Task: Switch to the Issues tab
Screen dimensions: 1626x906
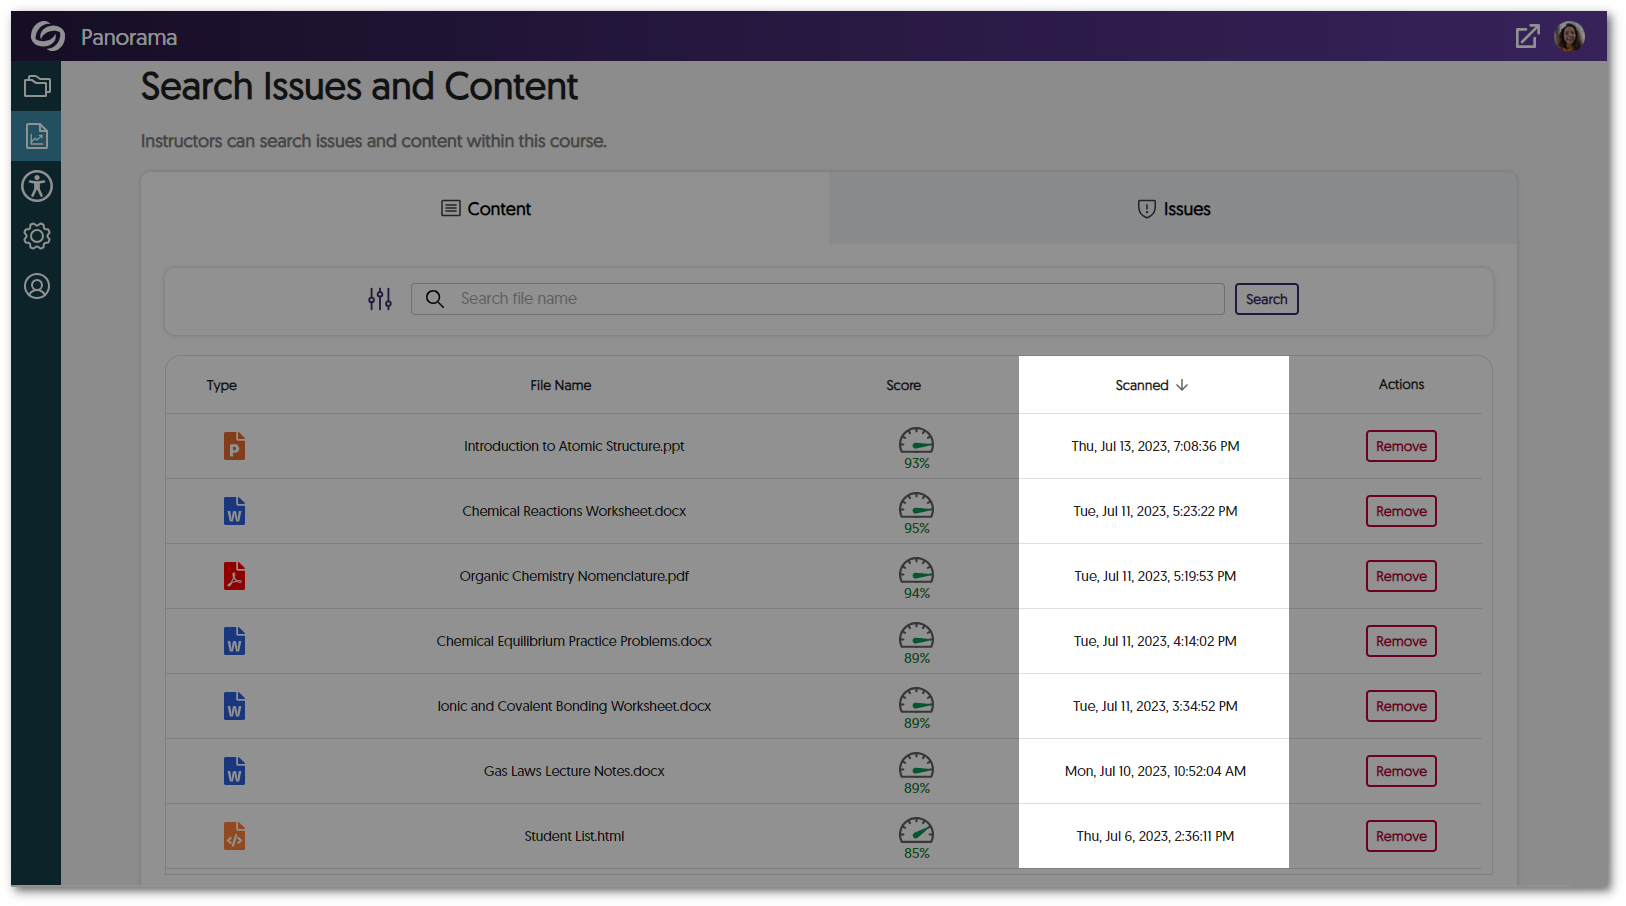Action: click(x=1173, y=208)
